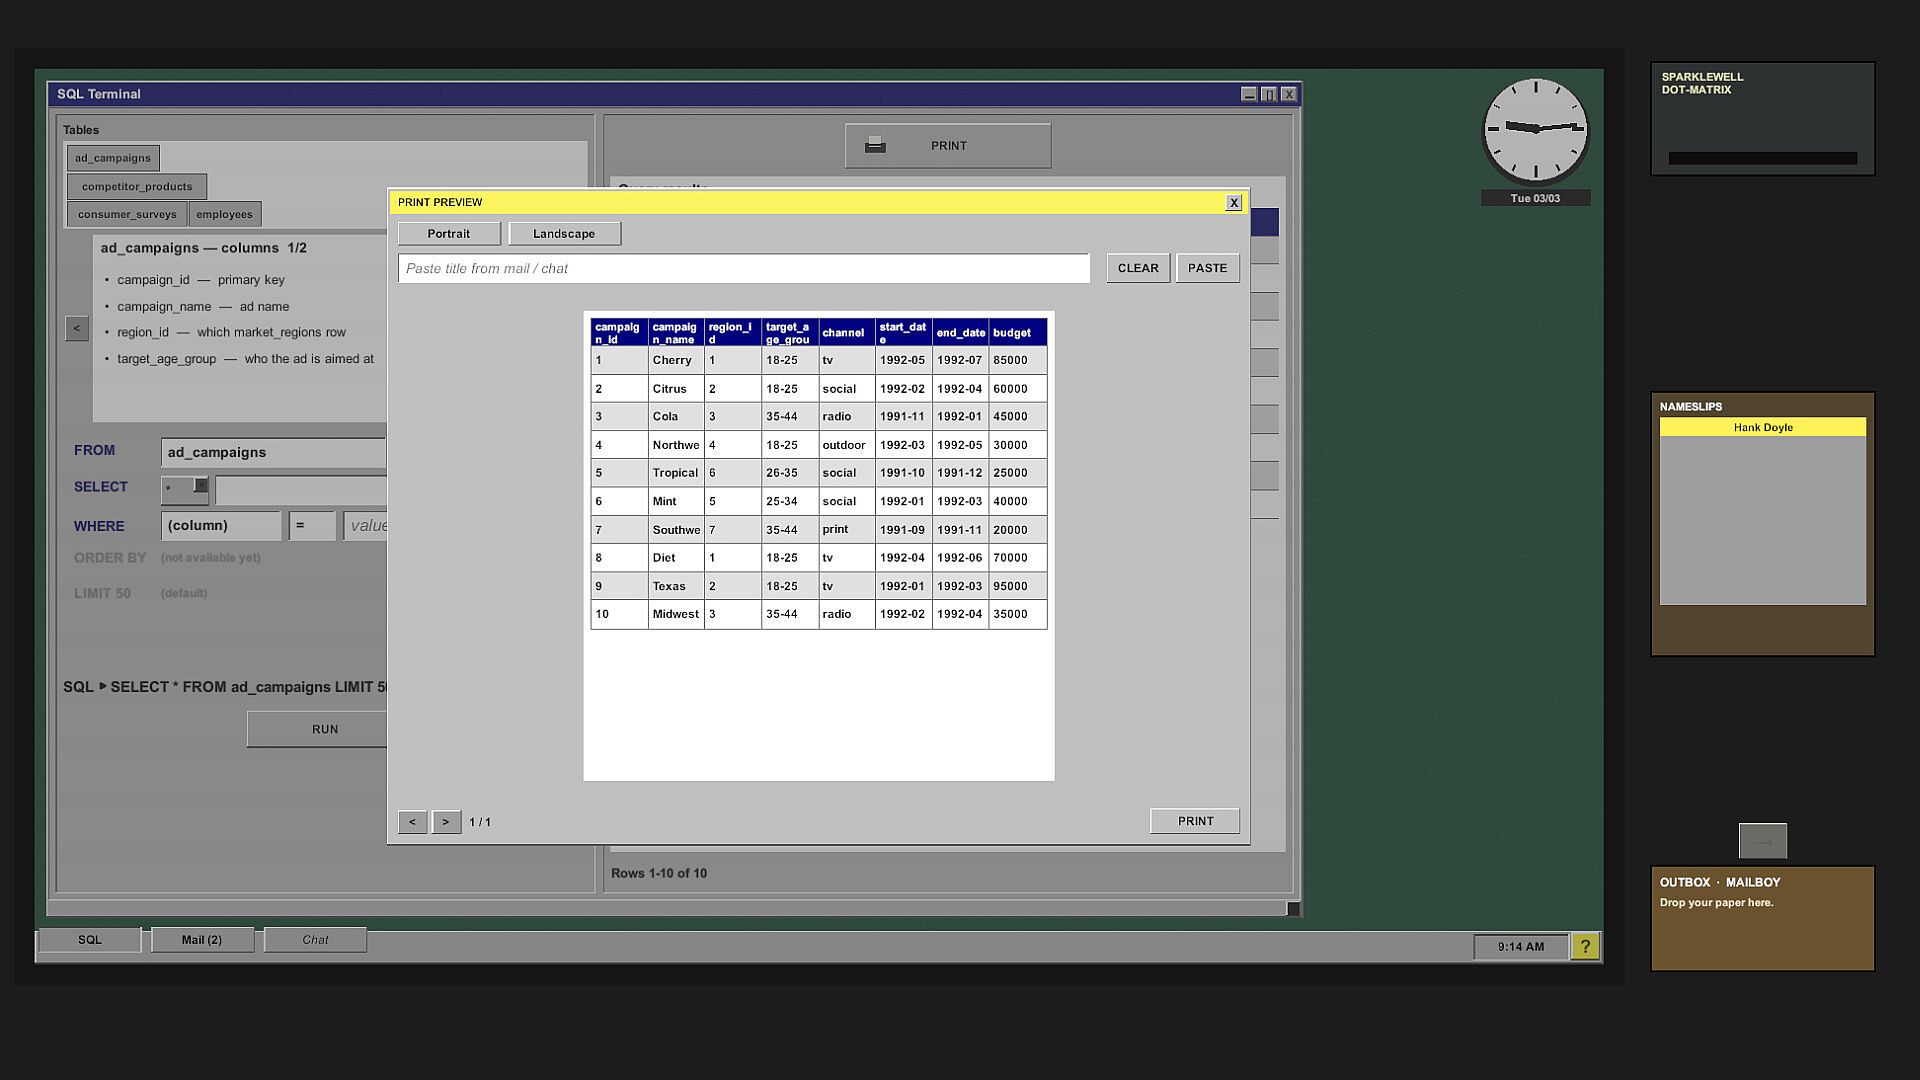Select the competitor_products table
Image resolution: width=1920 pixels, height=1080 pixels.
coord(137,186)
